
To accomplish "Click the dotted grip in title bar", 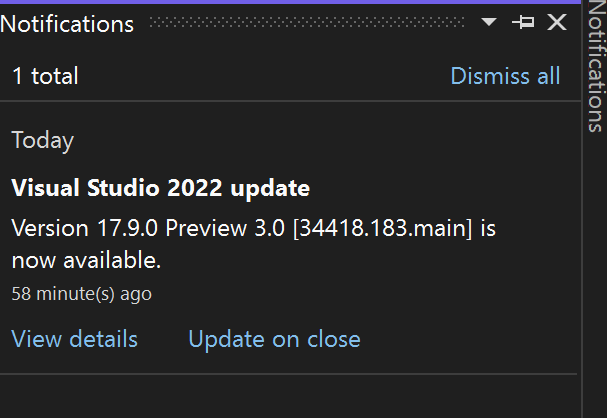I will coord(307,22).
